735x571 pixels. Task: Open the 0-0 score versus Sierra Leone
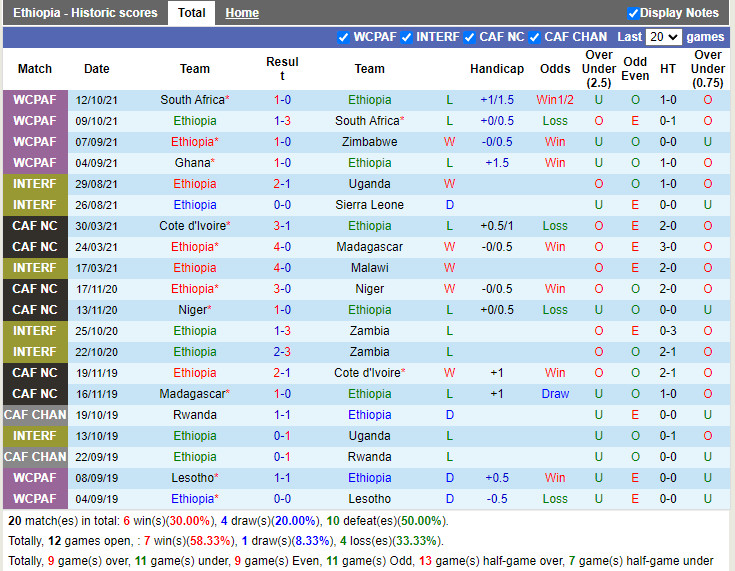[x=282, y=205]
